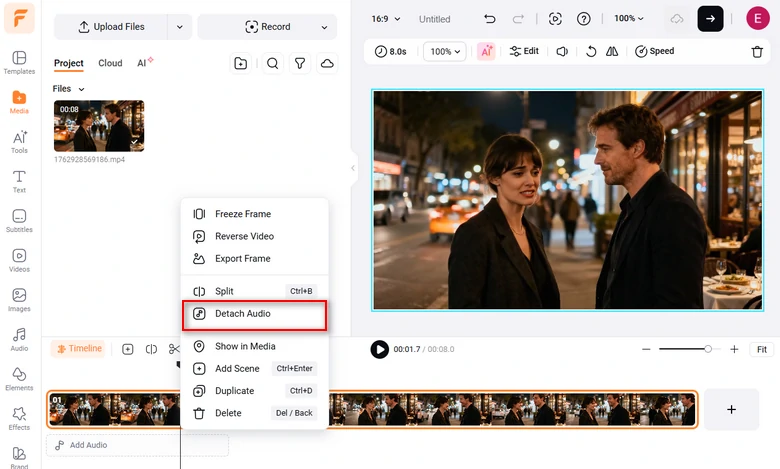The width and height of the screenshot is (780, 469).
Task: Switch to the Cloud tab
Action: tap(110, 63)
